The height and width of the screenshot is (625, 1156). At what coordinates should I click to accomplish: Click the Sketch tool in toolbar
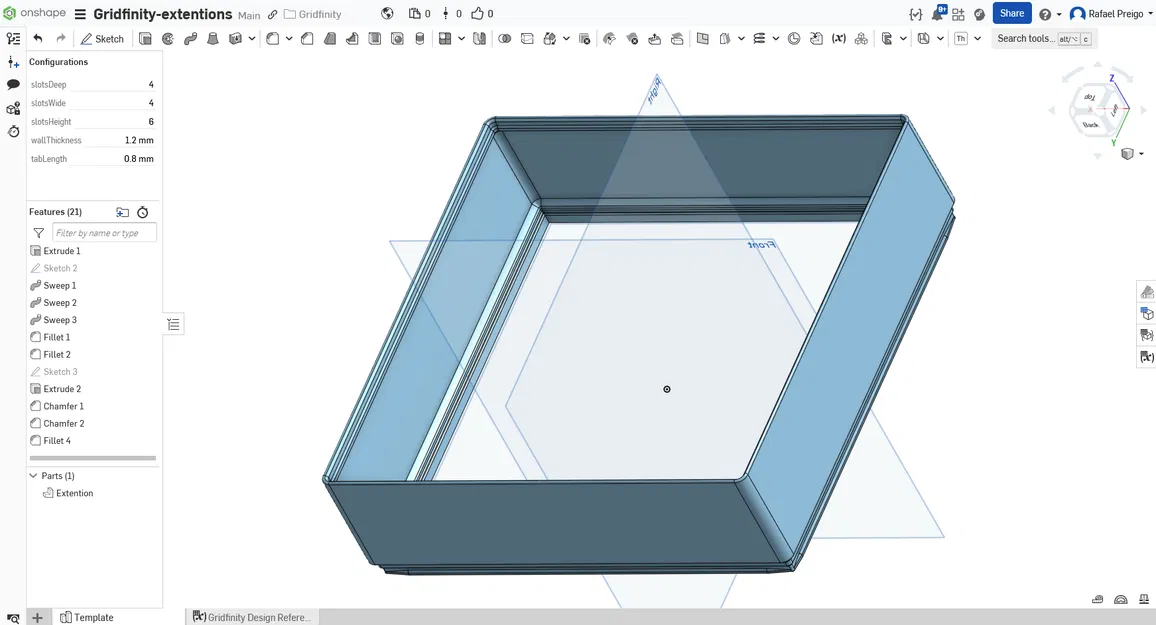pyautogui.click(x=102, y=39)
